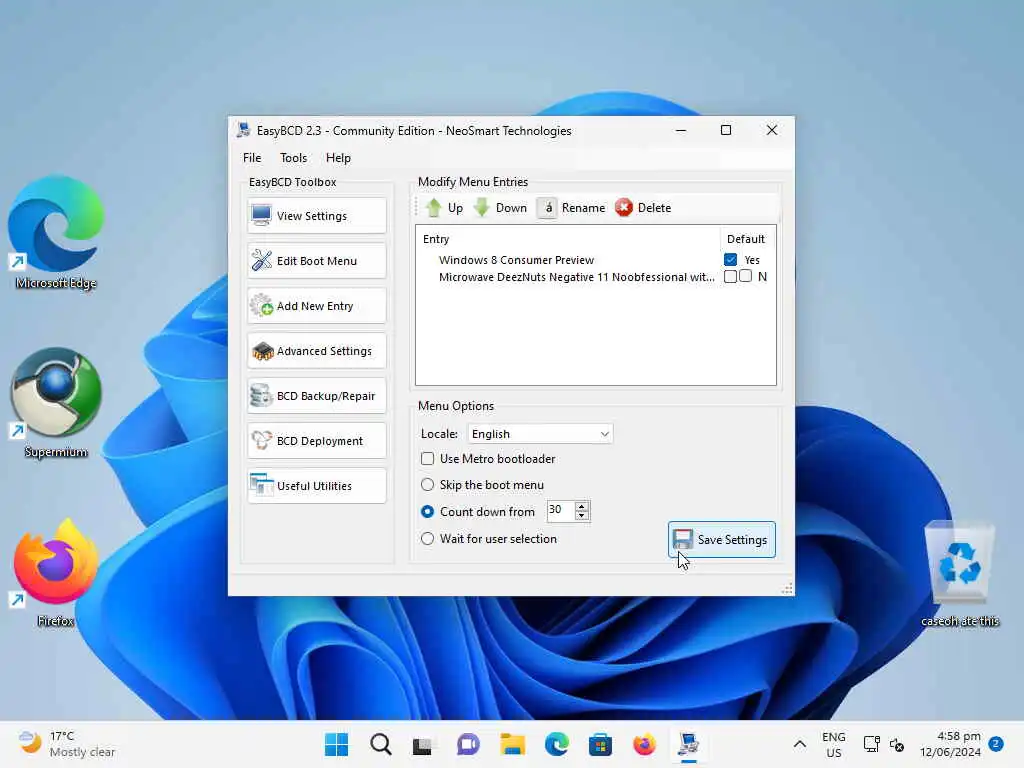Open the network status tray icon

click(x=871, y=744)
